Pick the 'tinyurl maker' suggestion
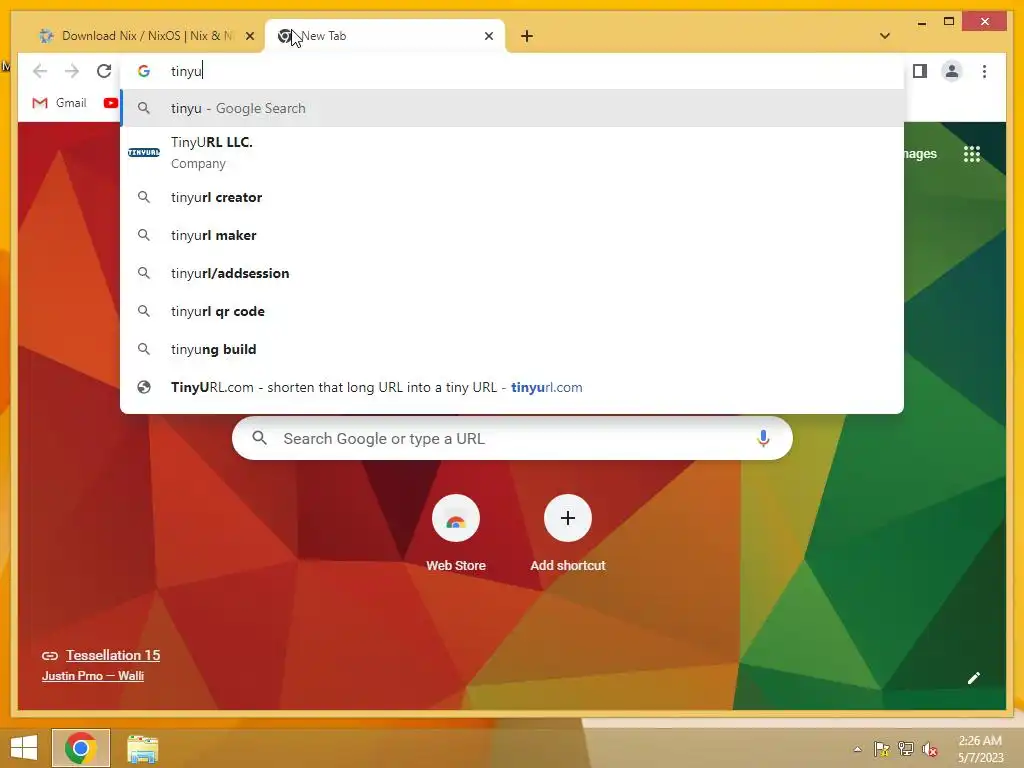The height and width of the screenshot is (768, 1024). coord(512,235)
